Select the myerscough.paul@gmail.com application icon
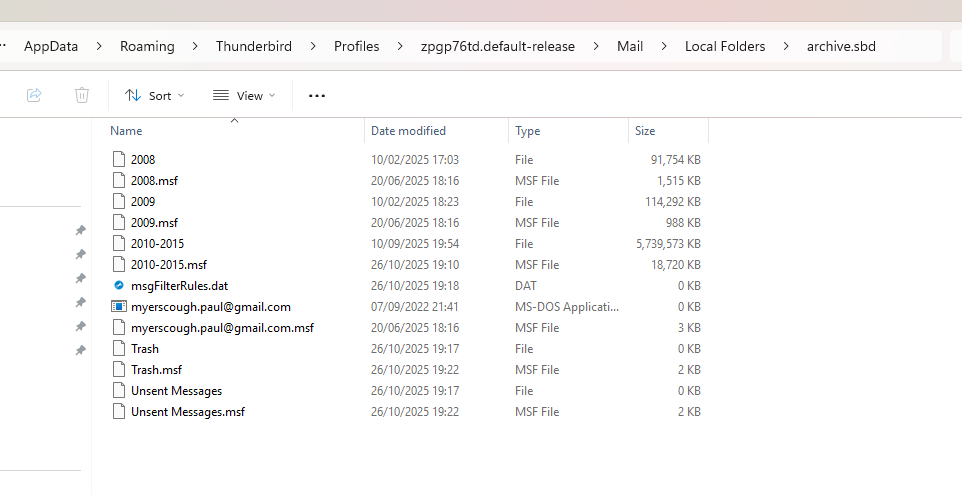The image size is (962, 495). coord(119,307)
